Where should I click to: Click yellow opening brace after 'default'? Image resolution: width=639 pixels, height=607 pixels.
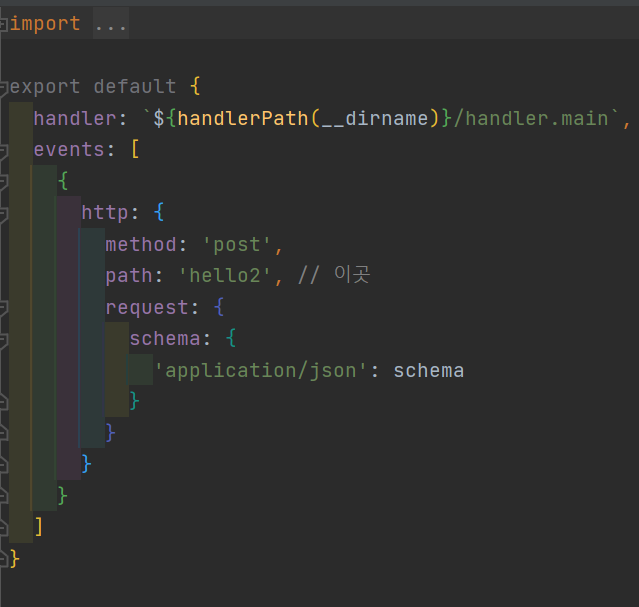pos(195,86)
